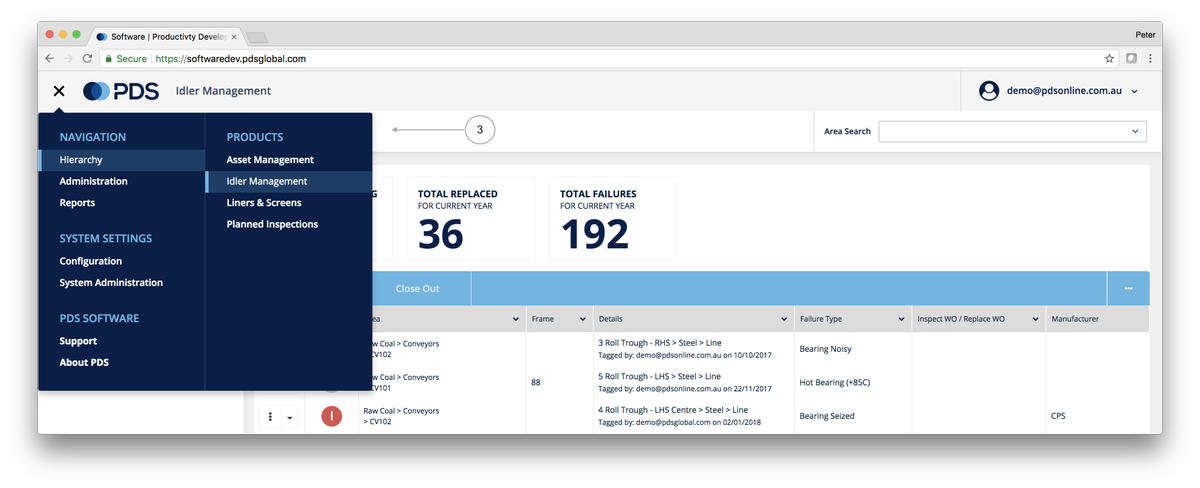Click the PDS logo in the header
This screenshot has width=1200, height=488.
tap(120, 91)
